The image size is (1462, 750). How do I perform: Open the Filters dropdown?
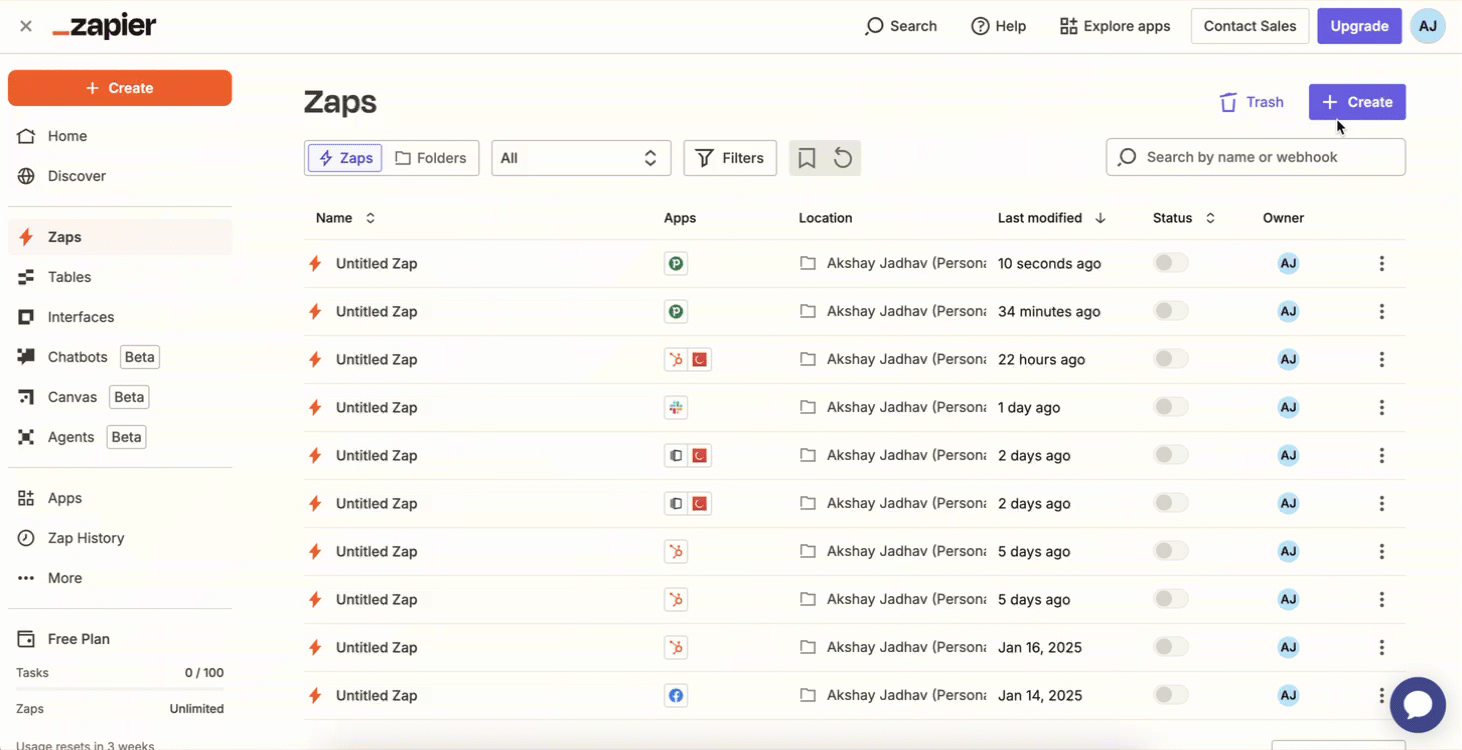pyautogui.click(x=730, y=158)
